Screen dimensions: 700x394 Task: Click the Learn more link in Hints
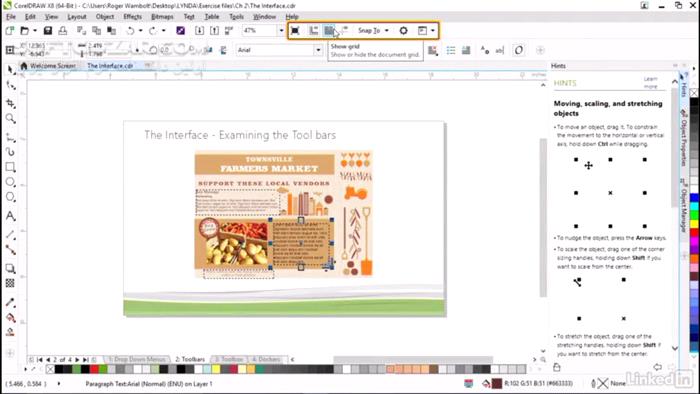[650, 83]
